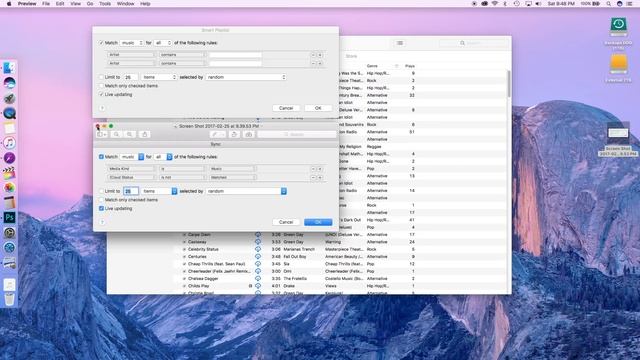640x360 pixels.
Task: Click in the iTunes search field
Action: click(x=473, y=43)
